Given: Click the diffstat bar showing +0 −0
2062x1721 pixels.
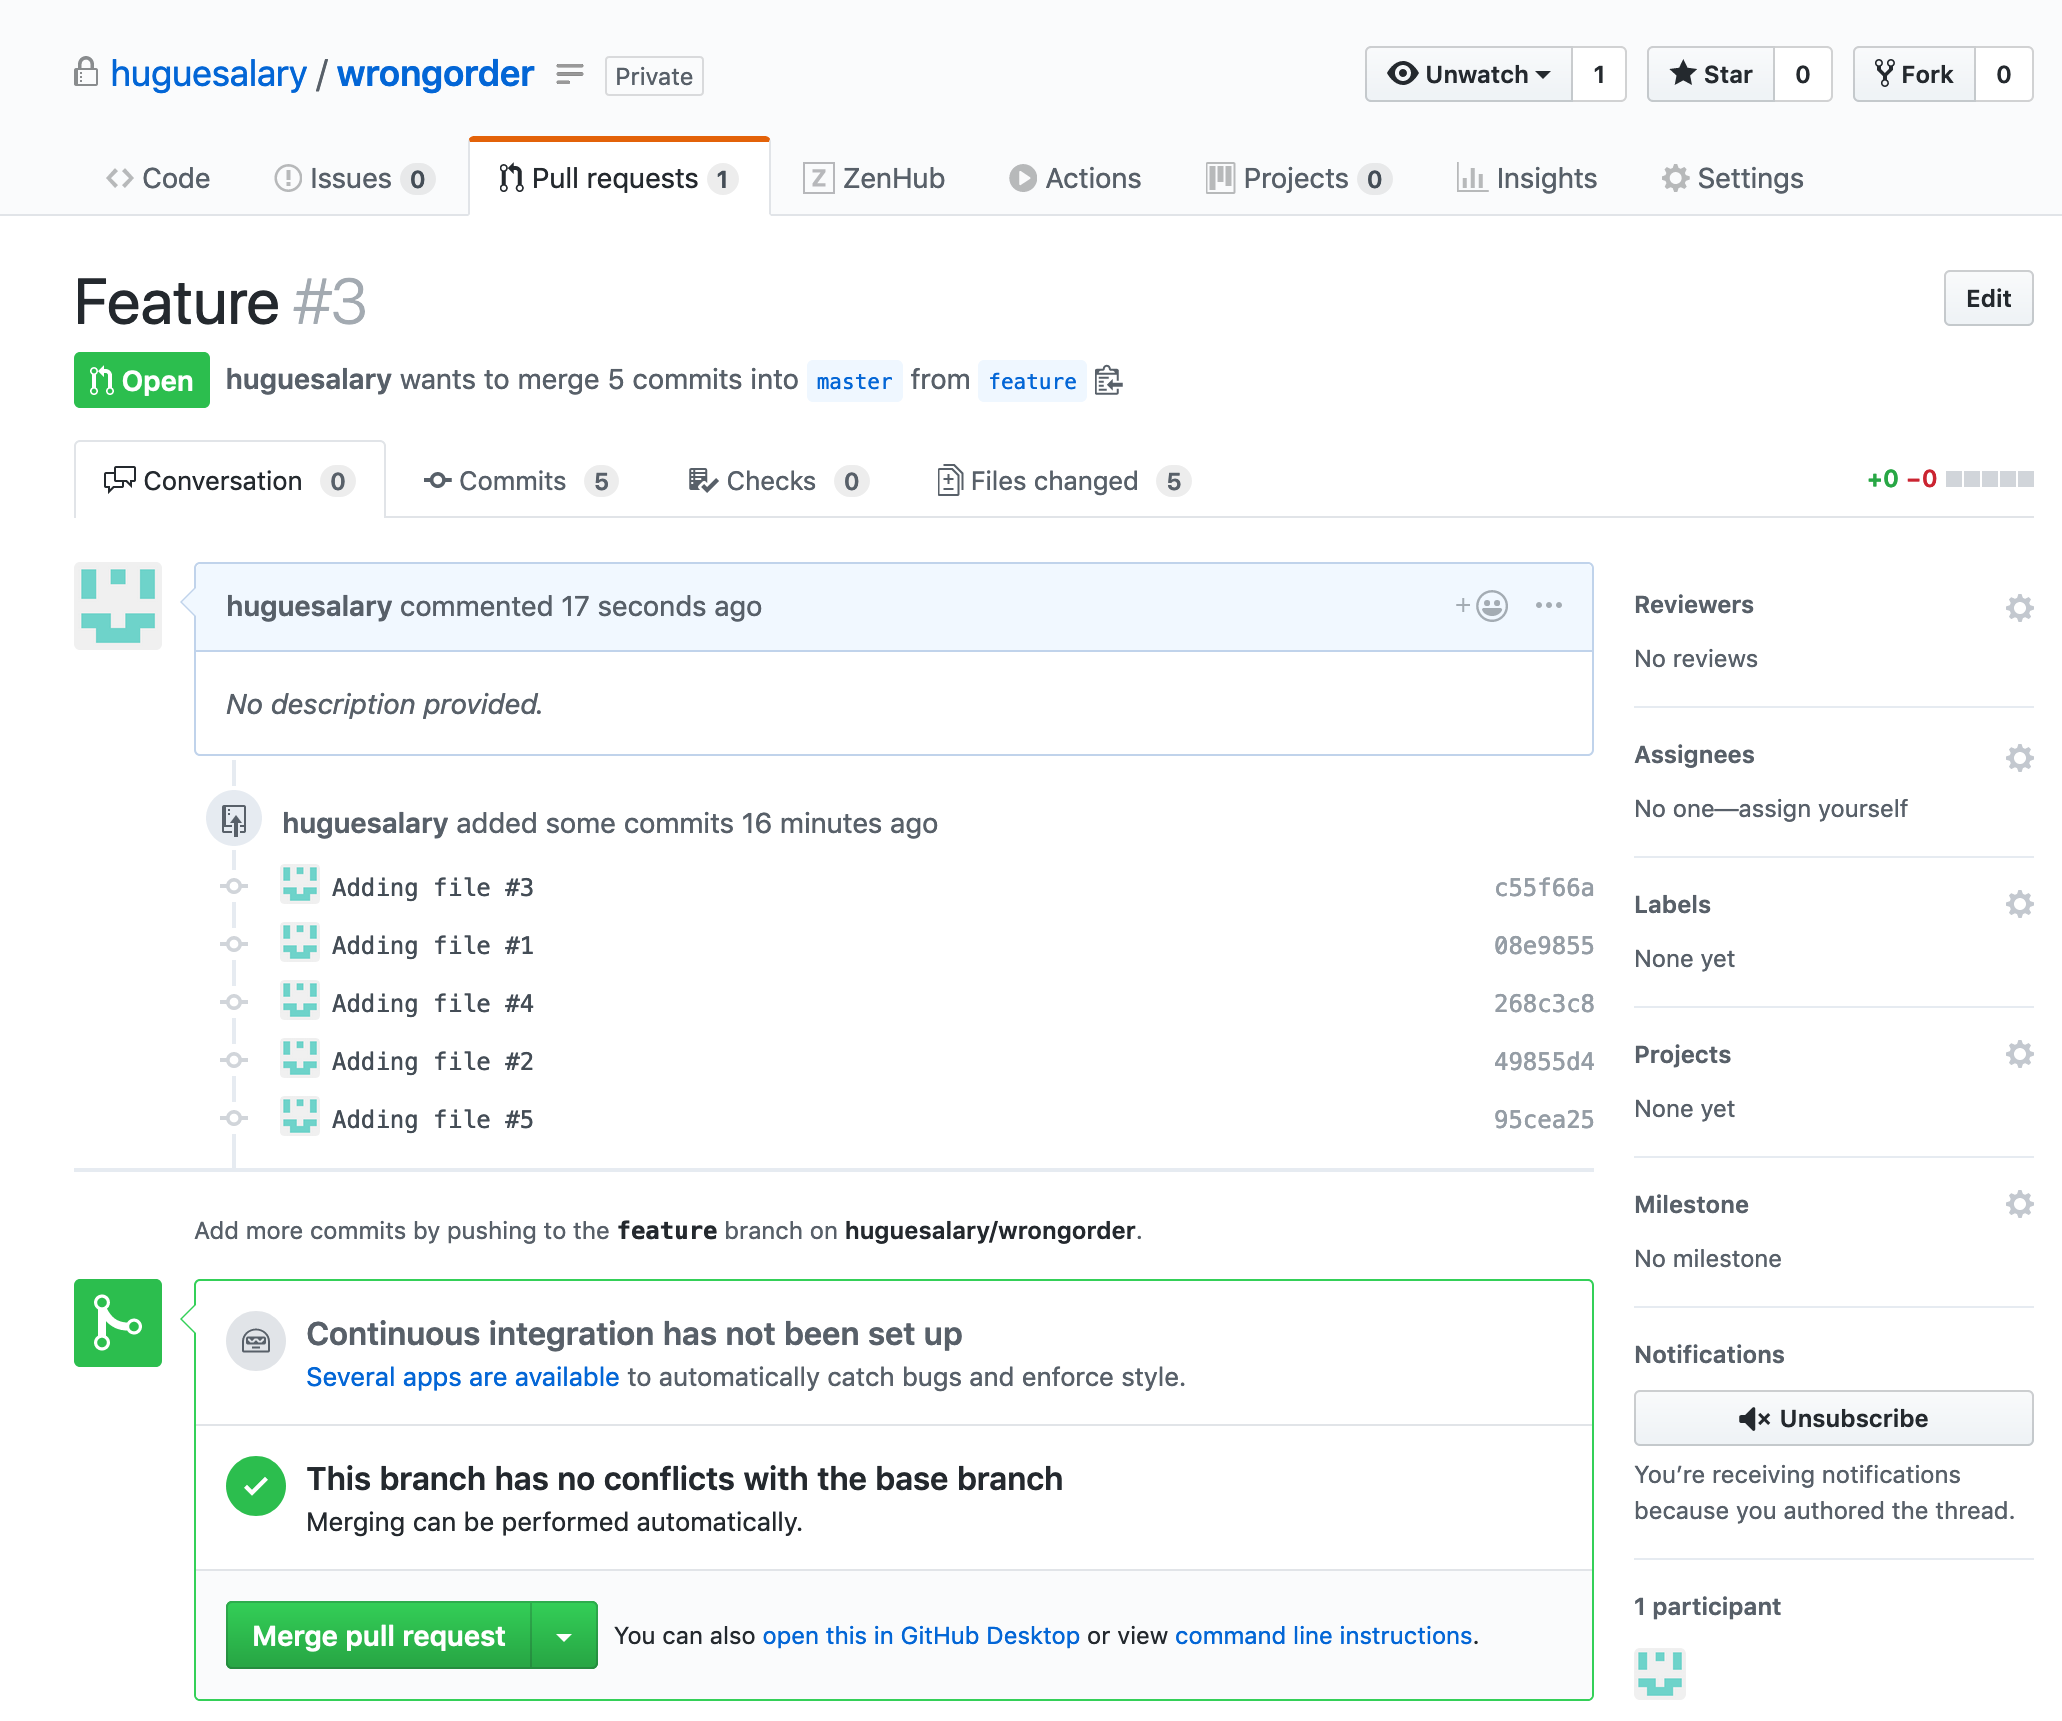Looking at the screenshot, I should click(x=1950, y=479).
